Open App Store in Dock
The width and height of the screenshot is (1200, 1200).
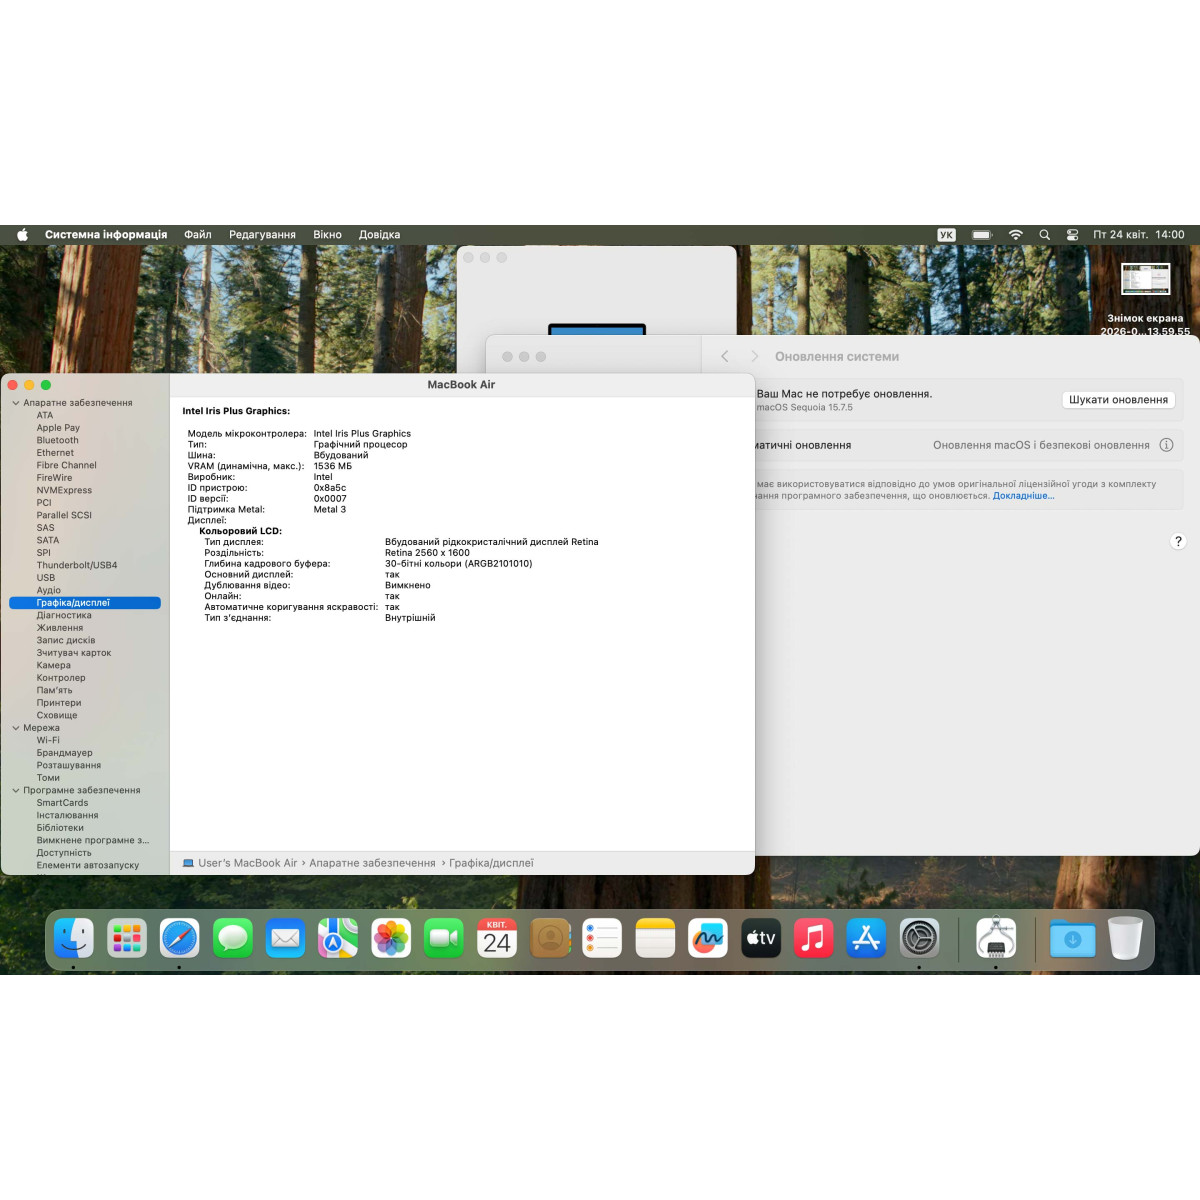pyautogui.click(x=866, y=938)
